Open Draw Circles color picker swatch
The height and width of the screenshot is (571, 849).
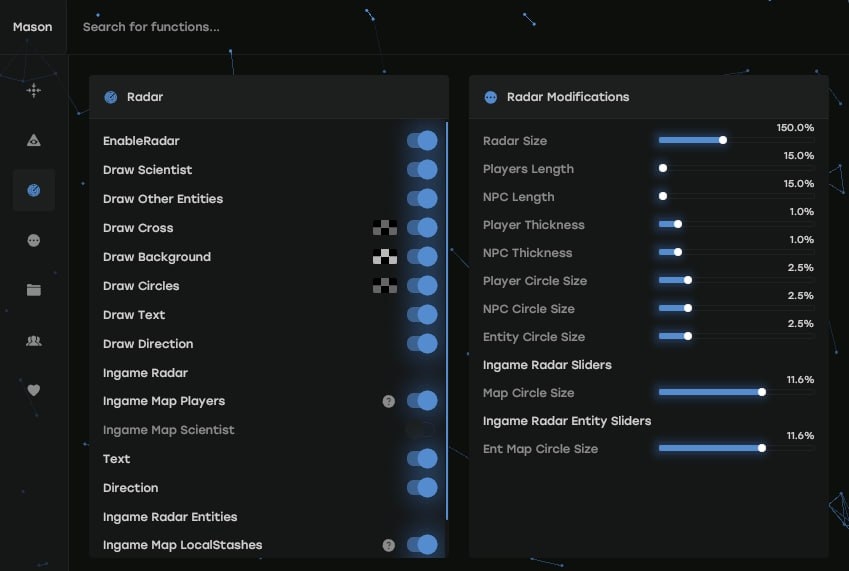(385, 286)
